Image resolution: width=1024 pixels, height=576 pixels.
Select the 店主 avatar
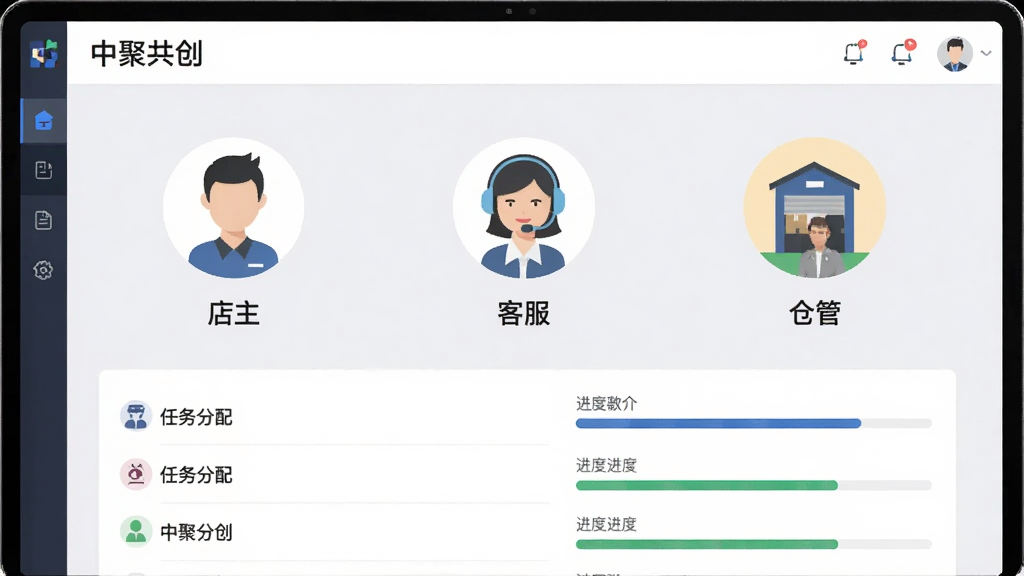pyautogui.click(x=234, y=208)
